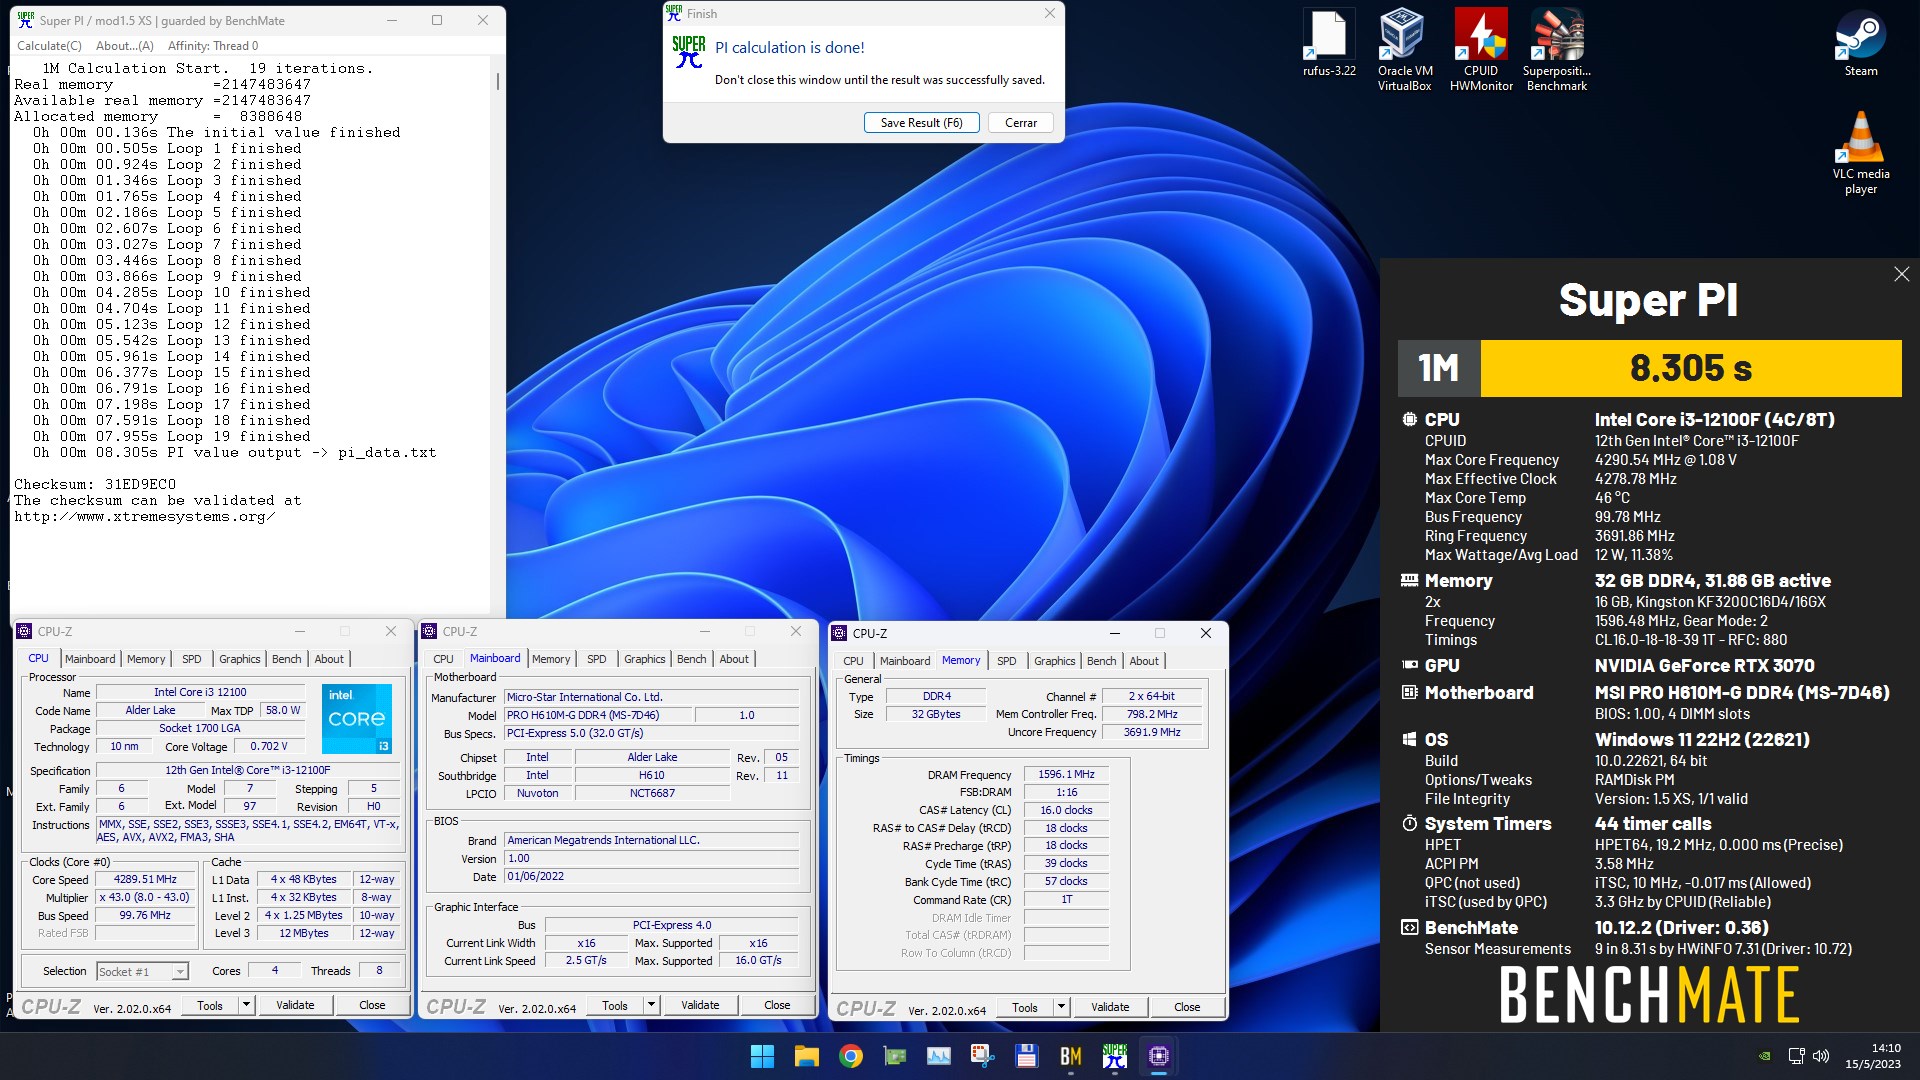Open the About...(A) menu in Super PI
Screen dimensions: 1920x1080
click(125, 45)
